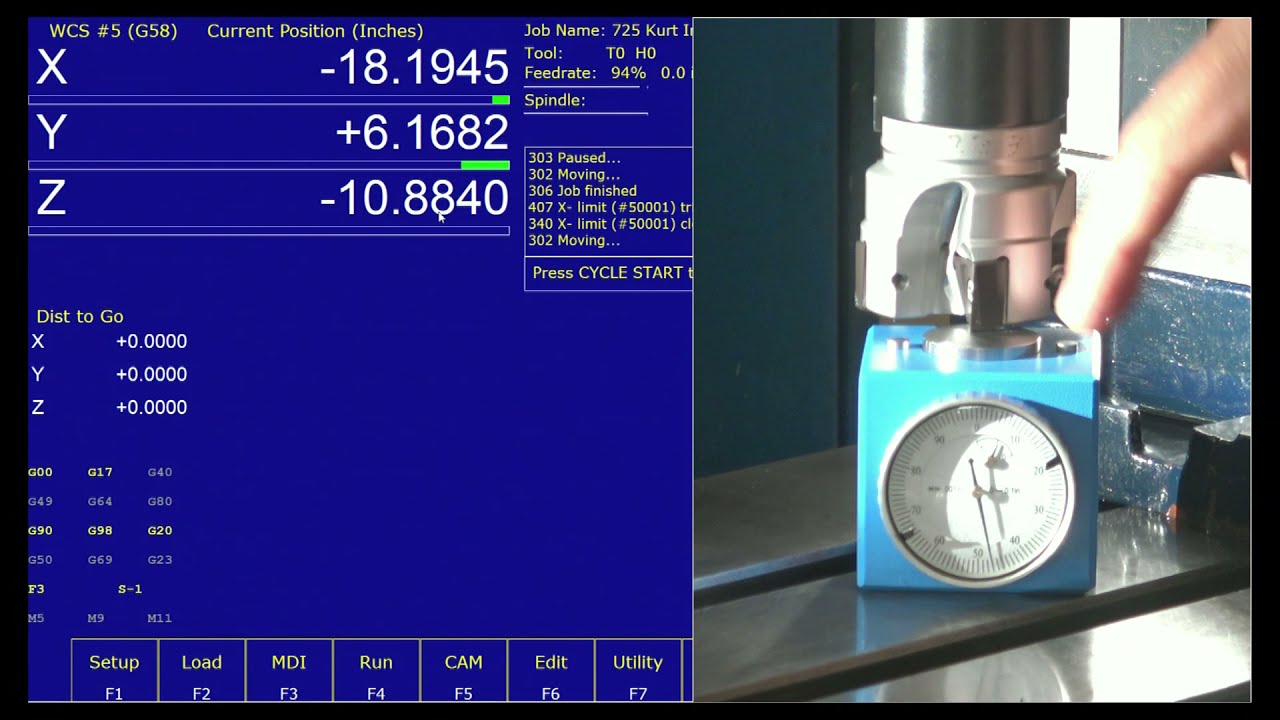
Task: Click the Press CYCLE START prompt
Action: 611,273
